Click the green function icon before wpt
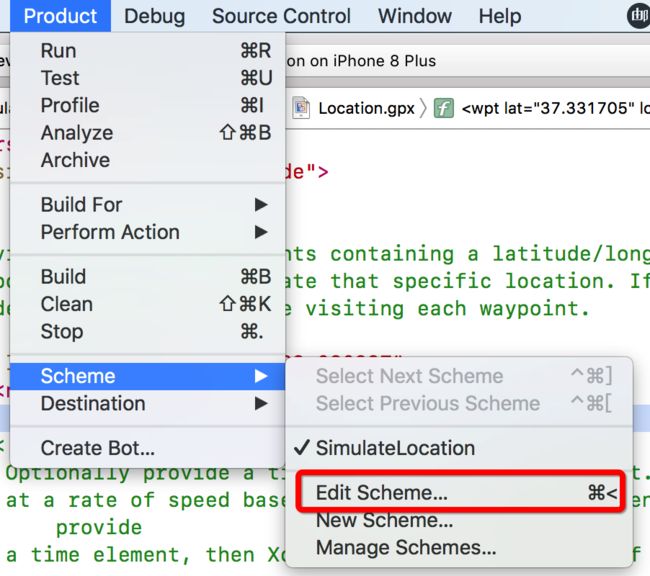The width and height of the screenshot is (650, 576). [444, 109]
